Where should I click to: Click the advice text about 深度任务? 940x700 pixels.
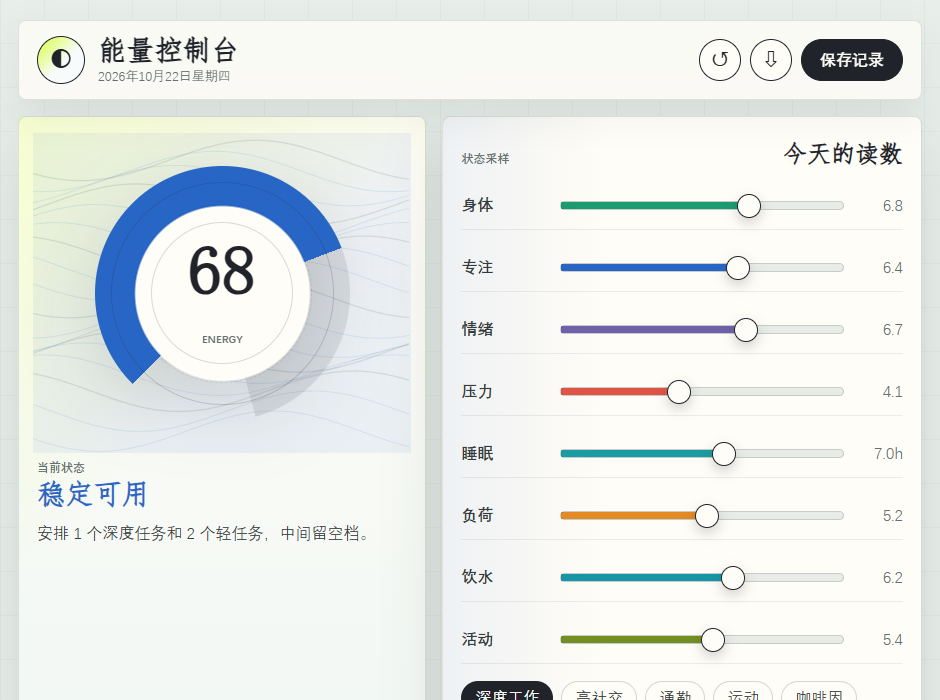point(204,533)
